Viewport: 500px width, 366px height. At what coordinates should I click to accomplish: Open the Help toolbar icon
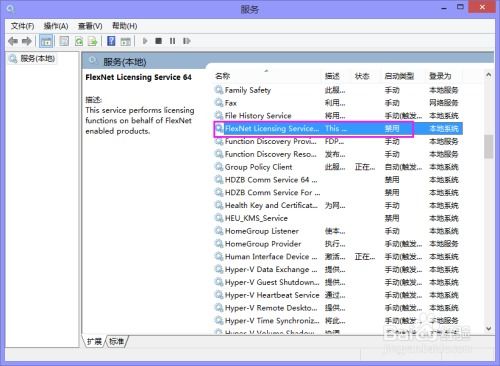point(111,41)
